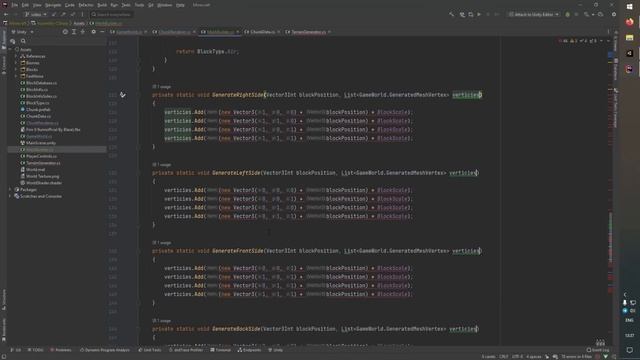Click '1 usage' link above GenerateBackSide
Screen dimensions: 640x360
(162, 321)
